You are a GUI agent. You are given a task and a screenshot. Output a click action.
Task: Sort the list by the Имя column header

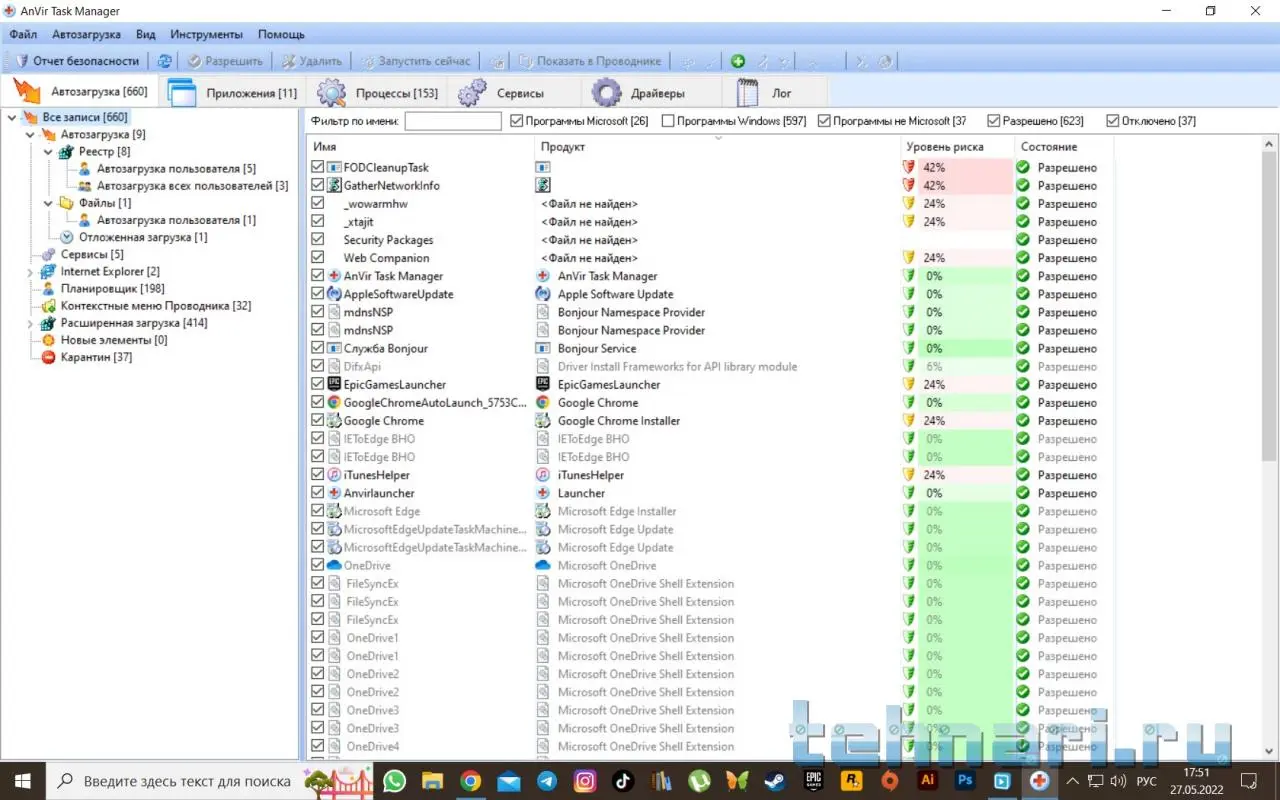point(421,147)
